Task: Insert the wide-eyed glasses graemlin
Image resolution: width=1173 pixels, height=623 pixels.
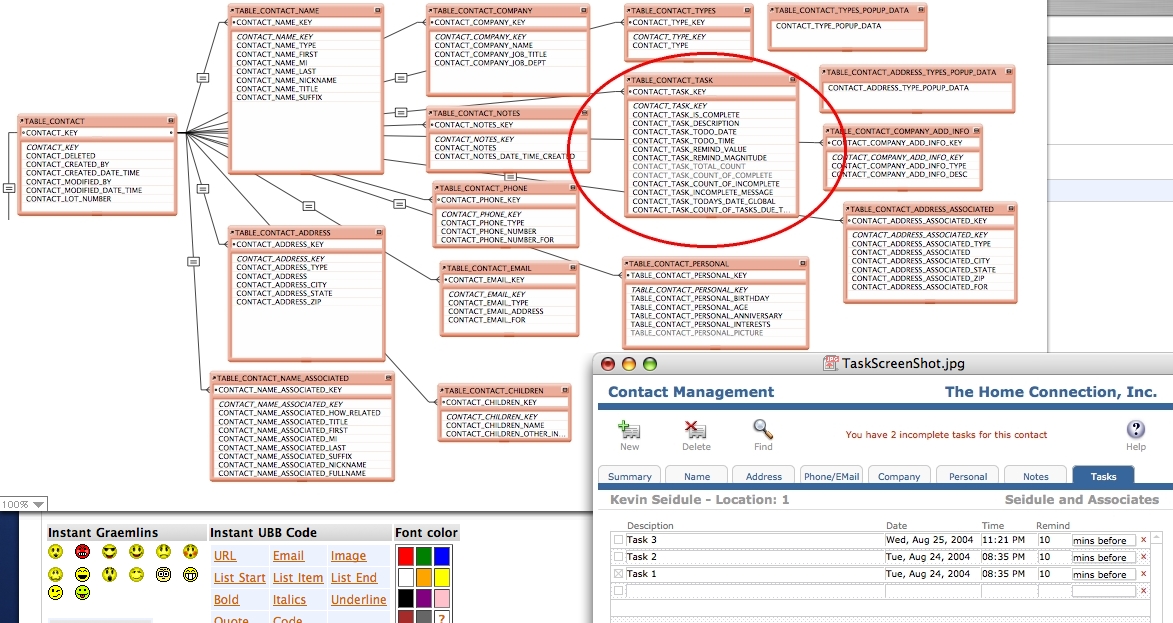Action: click(163, 574)
